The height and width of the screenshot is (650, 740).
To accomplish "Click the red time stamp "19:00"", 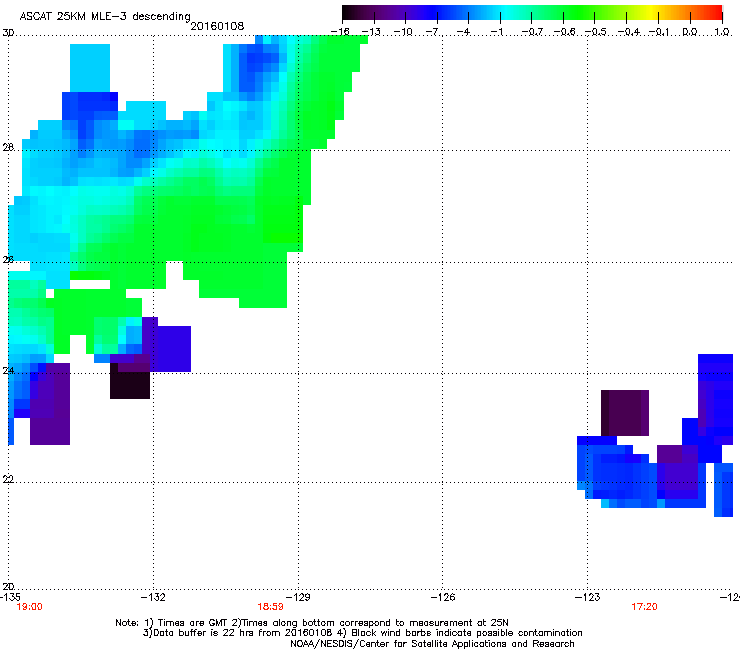I will coord(29,607).
